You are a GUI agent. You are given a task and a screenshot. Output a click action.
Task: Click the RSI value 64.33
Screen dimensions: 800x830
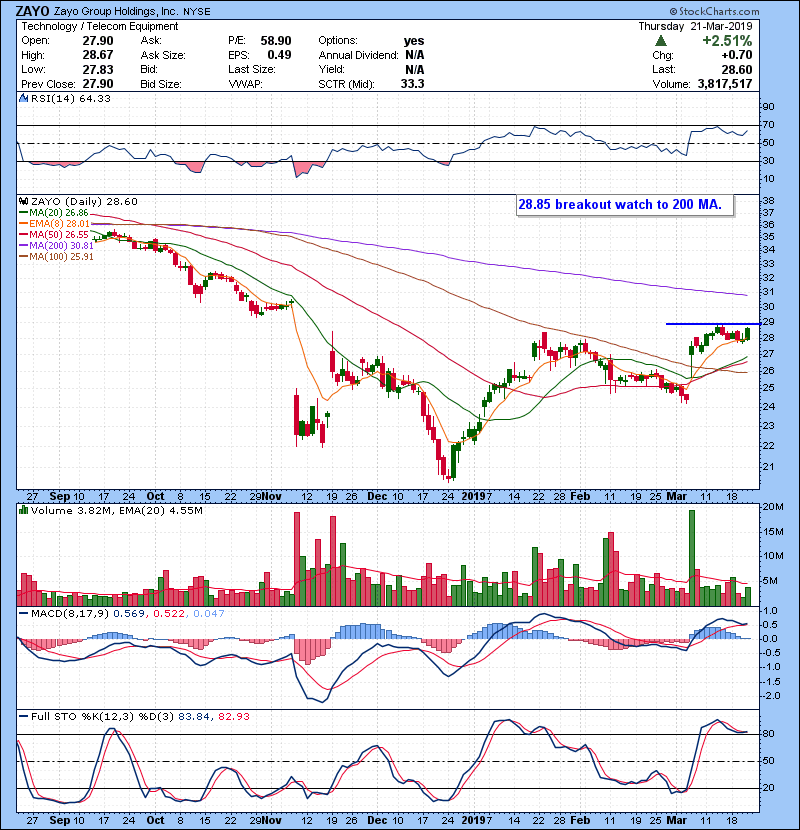(x=95, y=98)
